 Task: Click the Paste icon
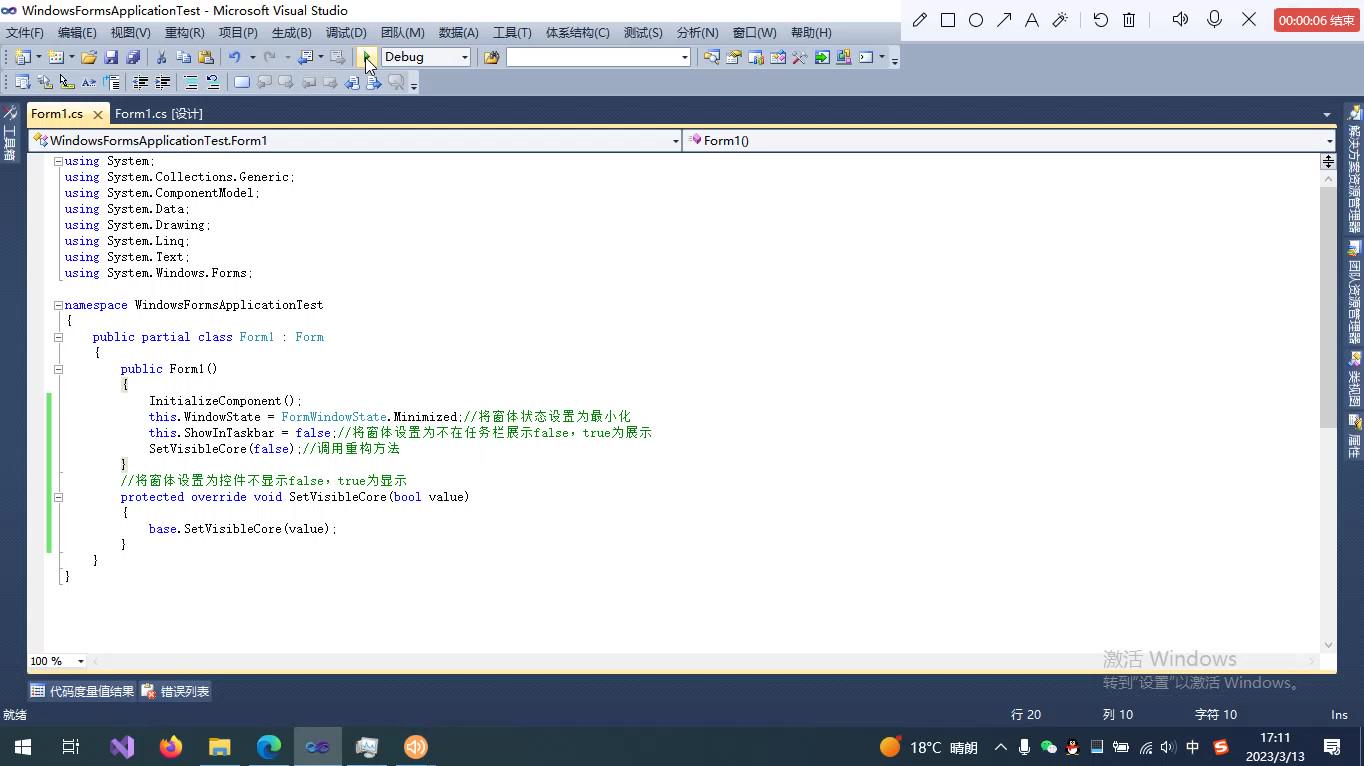tap(207, 57)
